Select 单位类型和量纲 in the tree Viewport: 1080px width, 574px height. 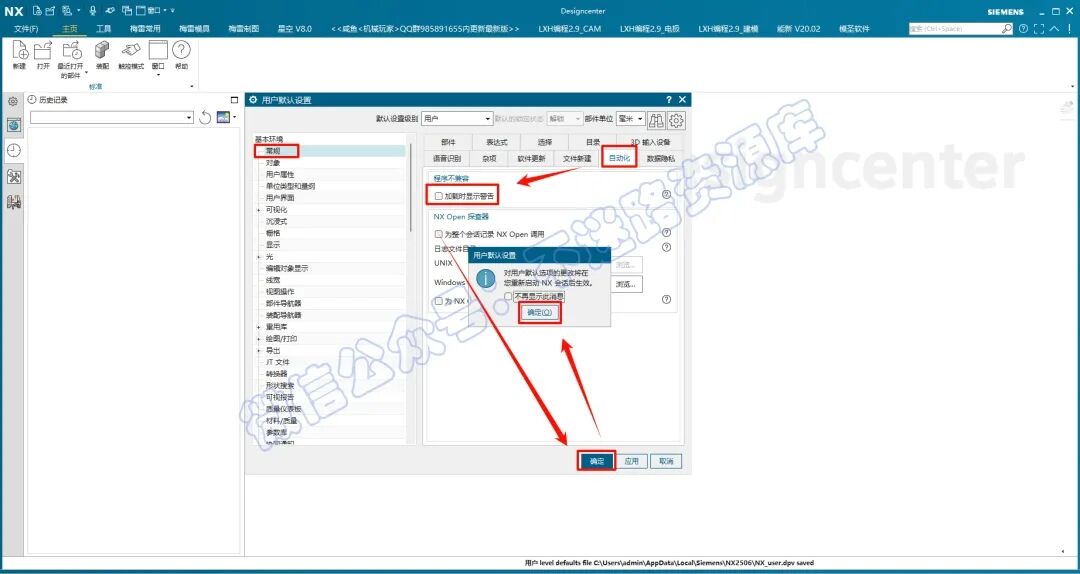pos(291,186)
